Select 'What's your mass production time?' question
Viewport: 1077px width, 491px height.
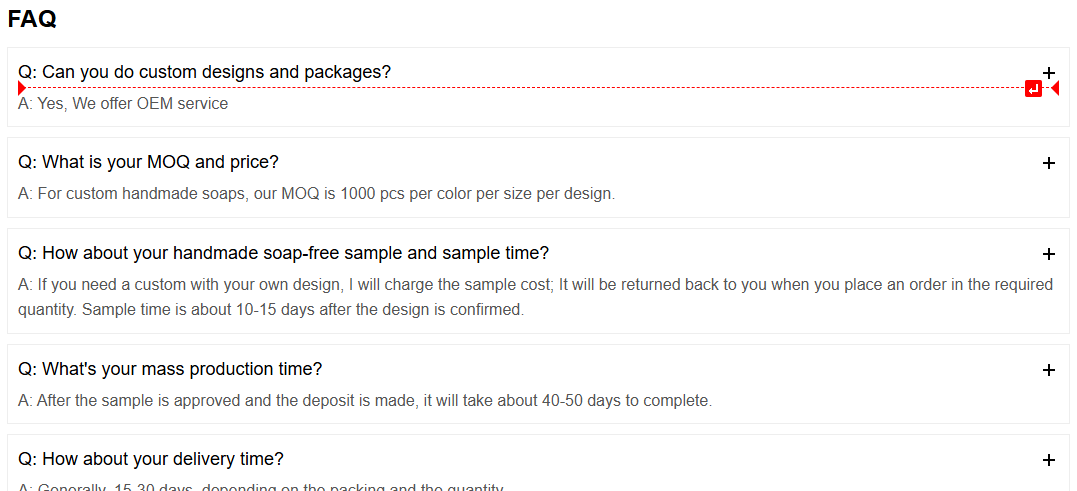click(170, 369)
